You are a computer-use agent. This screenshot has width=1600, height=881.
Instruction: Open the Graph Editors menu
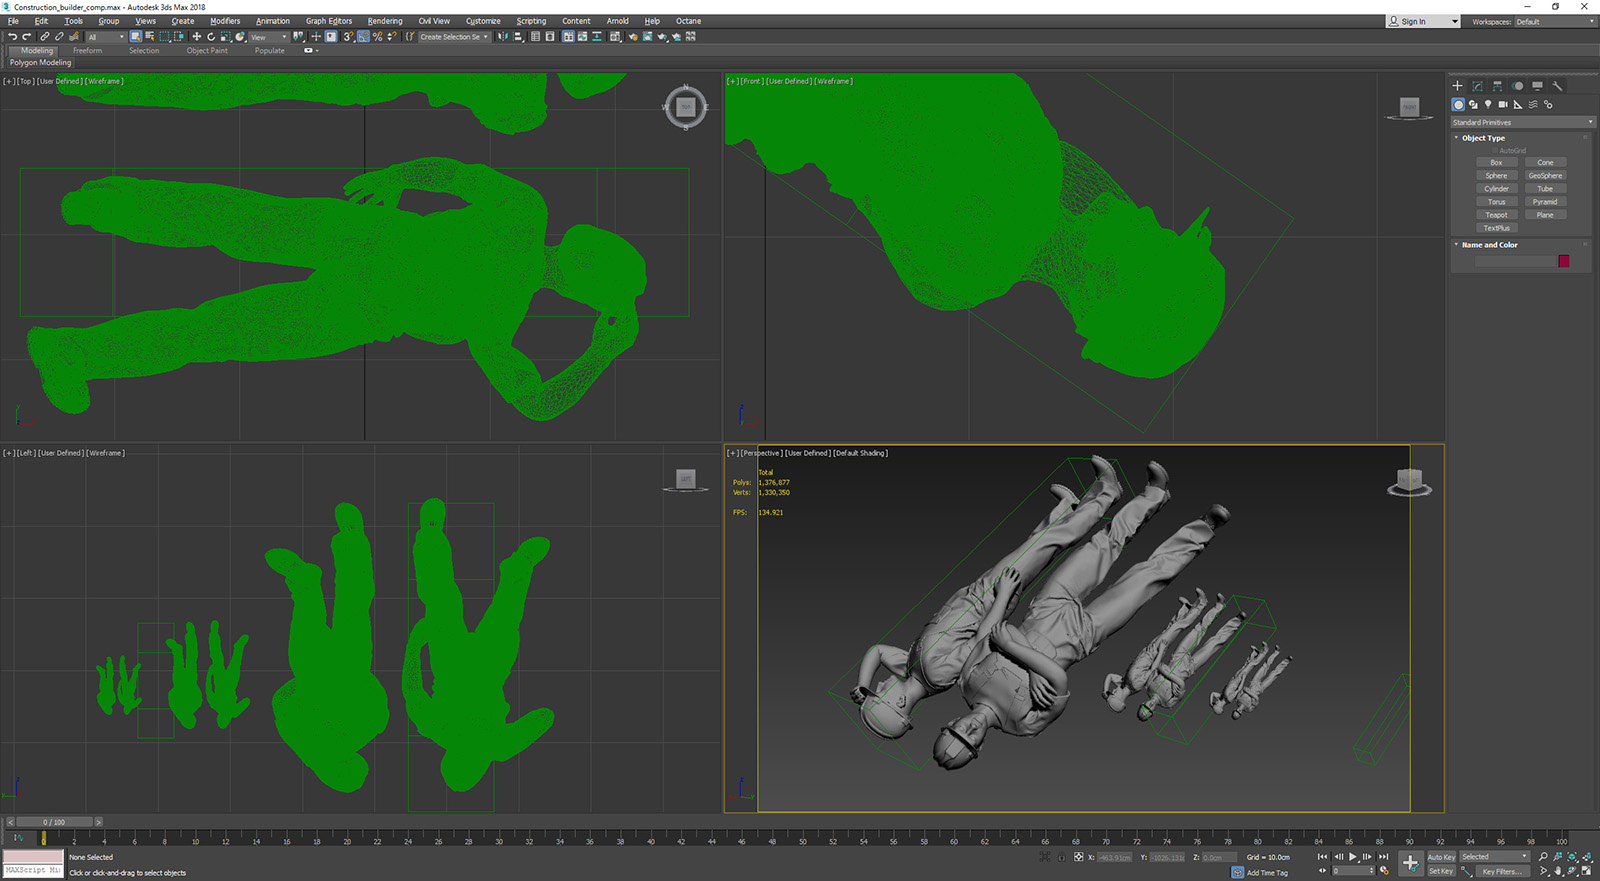tap(329, 21)
